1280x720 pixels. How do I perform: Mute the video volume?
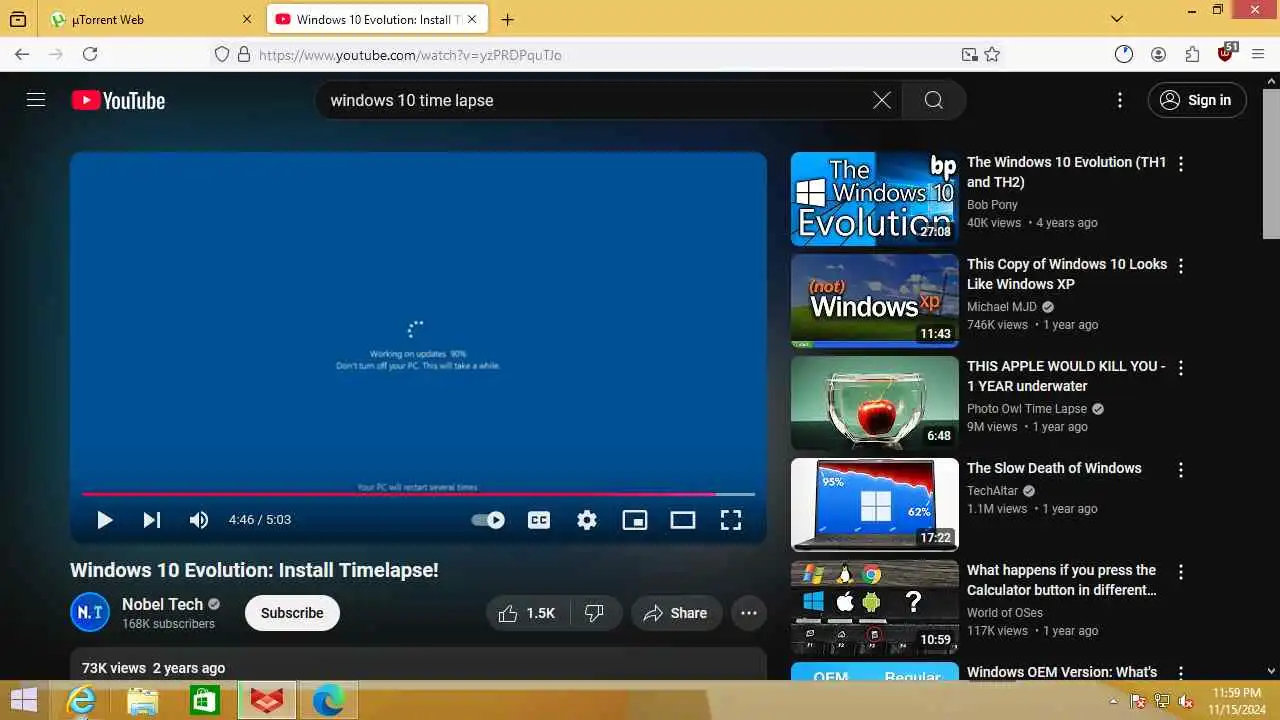[x=199, y=520]
